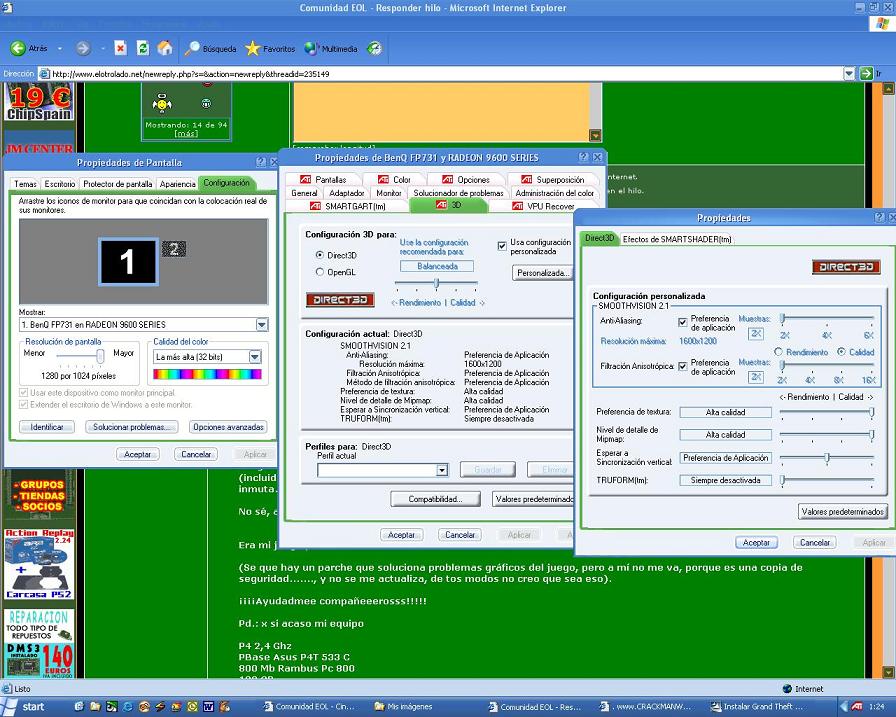
Task: Switch to Efectos de SMARTSHADER(tm) tab
Action: (677, 239)
